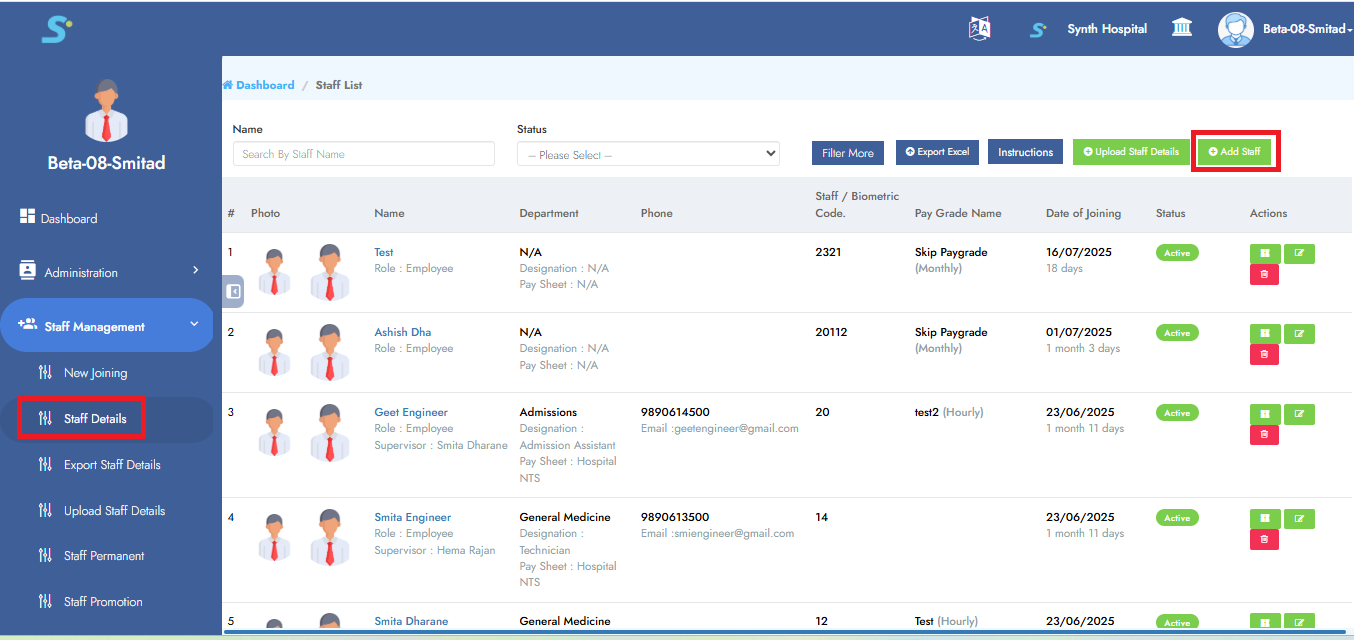The image size is (1354, 640).
Task: Click the Search By Staff Name field
Action: click(x=363, y=154)
